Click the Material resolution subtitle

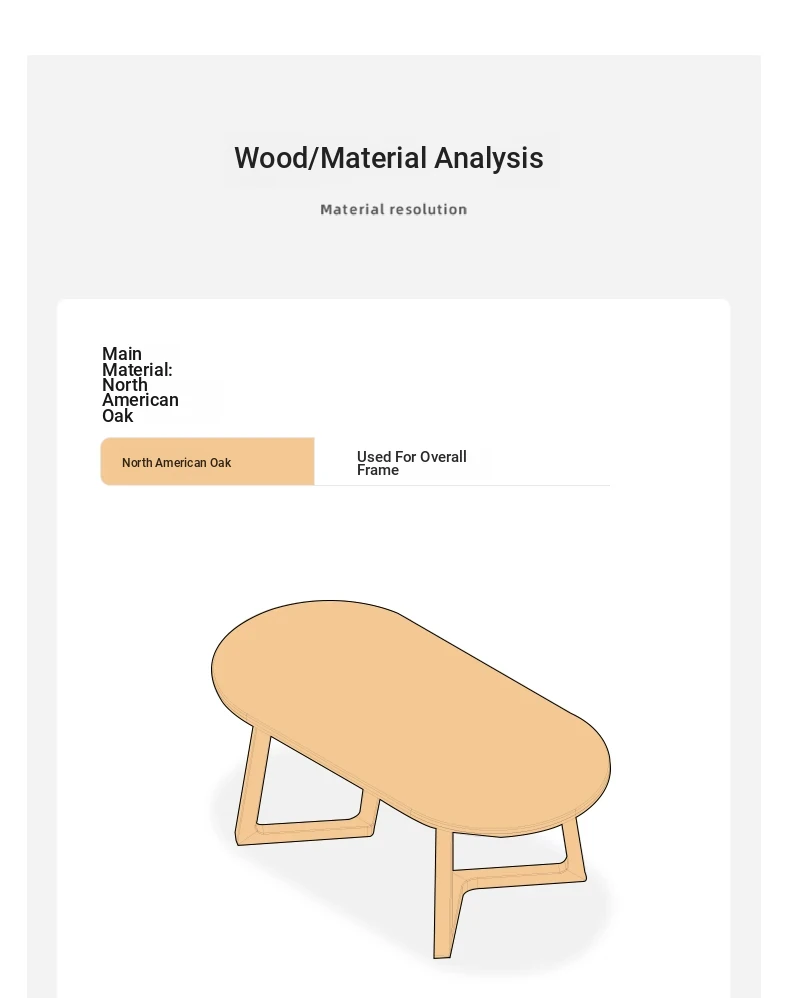point(393,209)
